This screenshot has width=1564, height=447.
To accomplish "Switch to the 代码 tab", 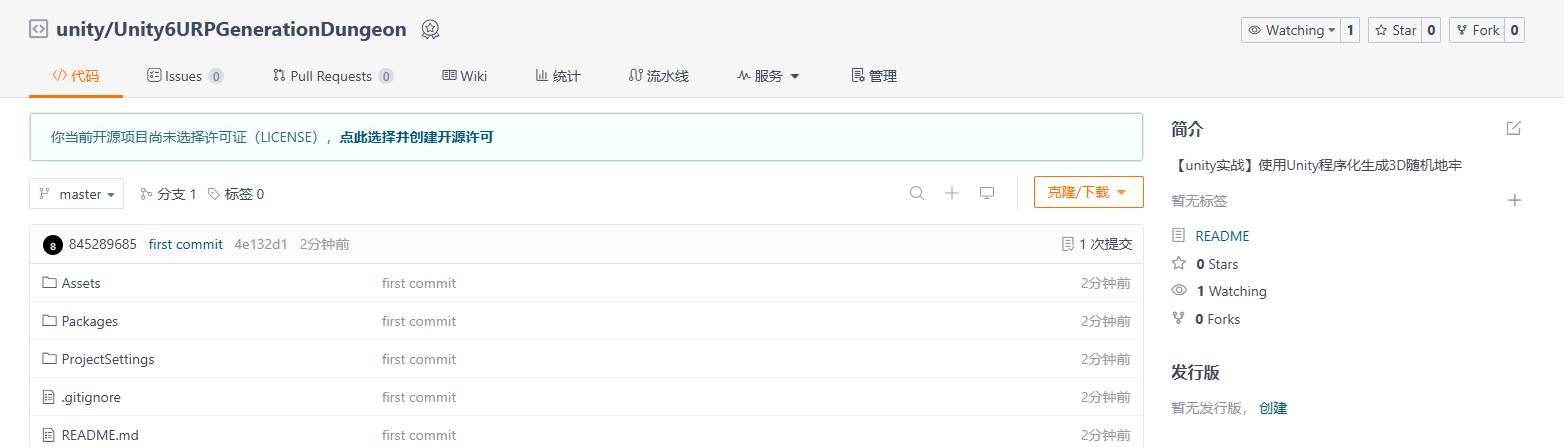I will 76,76.
